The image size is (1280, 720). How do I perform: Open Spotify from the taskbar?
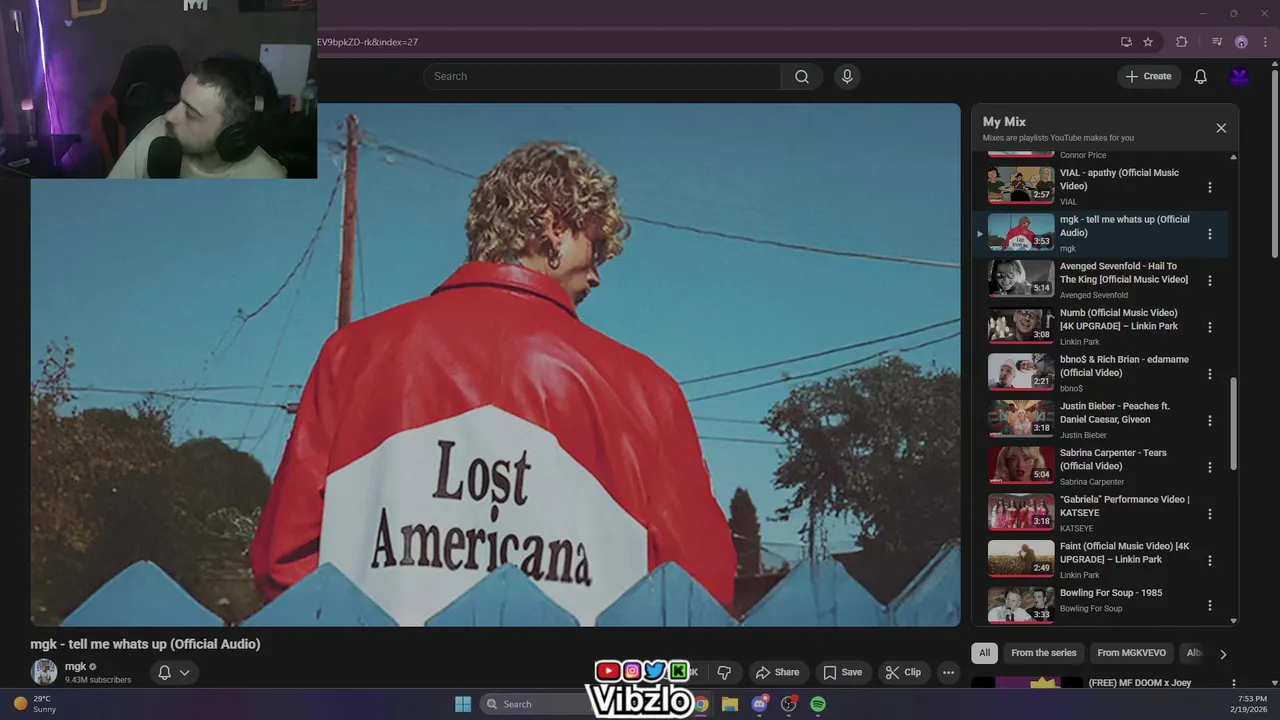818,704
